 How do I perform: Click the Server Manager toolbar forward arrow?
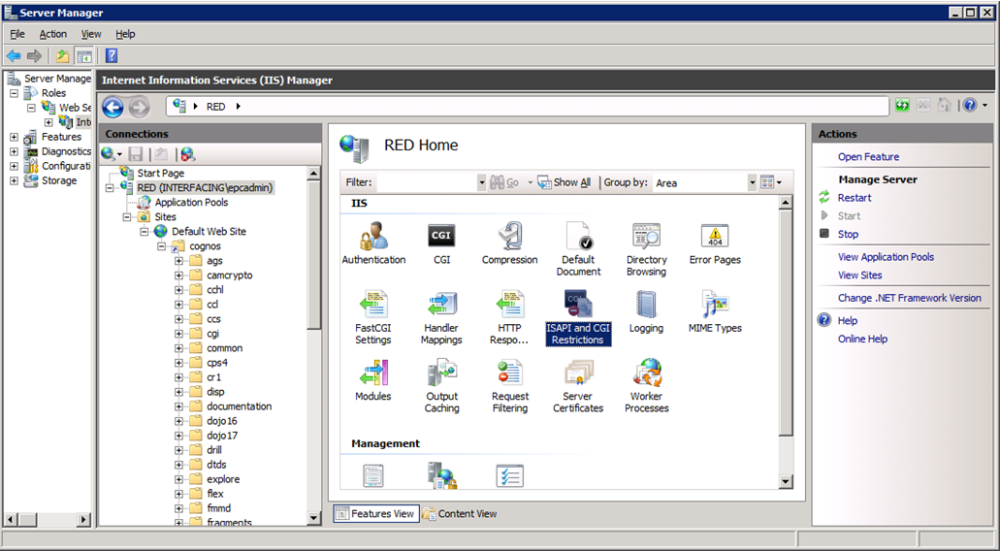click(34, 56)
